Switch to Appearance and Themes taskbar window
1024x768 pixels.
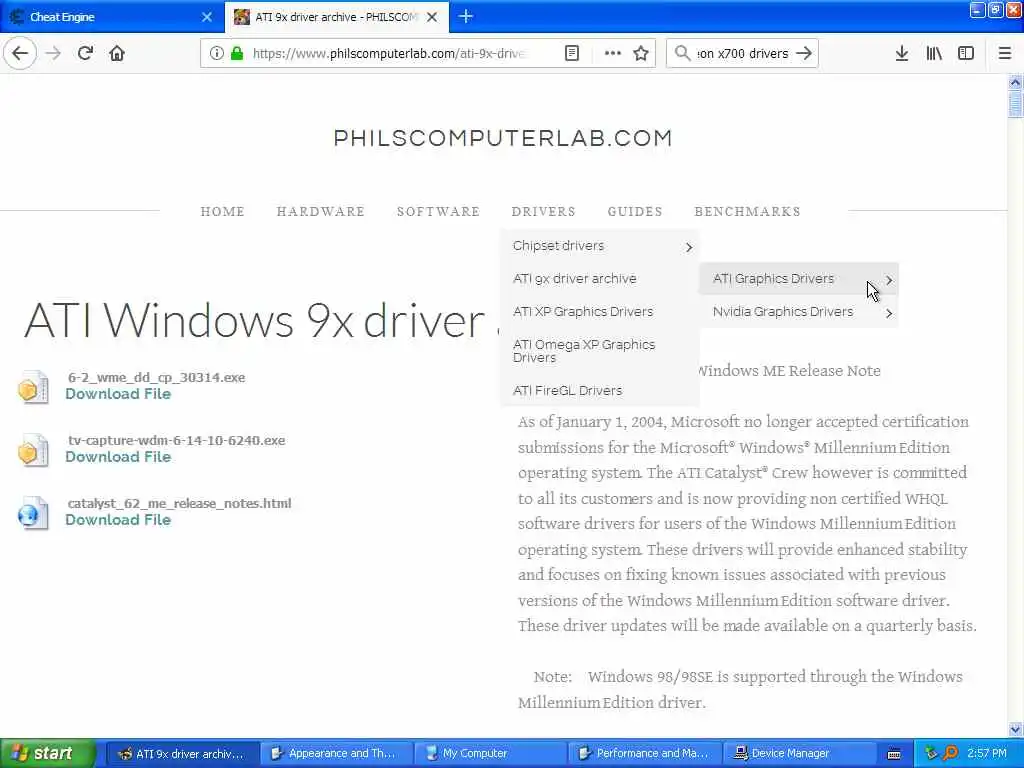[336, 754]
